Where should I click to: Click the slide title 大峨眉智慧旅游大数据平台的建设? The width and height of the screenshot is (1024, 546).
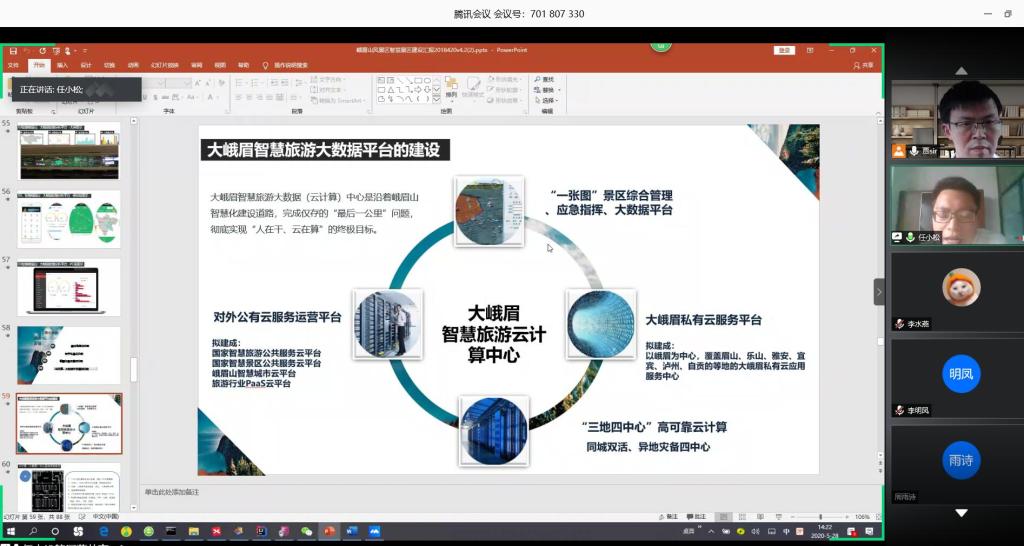click(x=325, y=150)
